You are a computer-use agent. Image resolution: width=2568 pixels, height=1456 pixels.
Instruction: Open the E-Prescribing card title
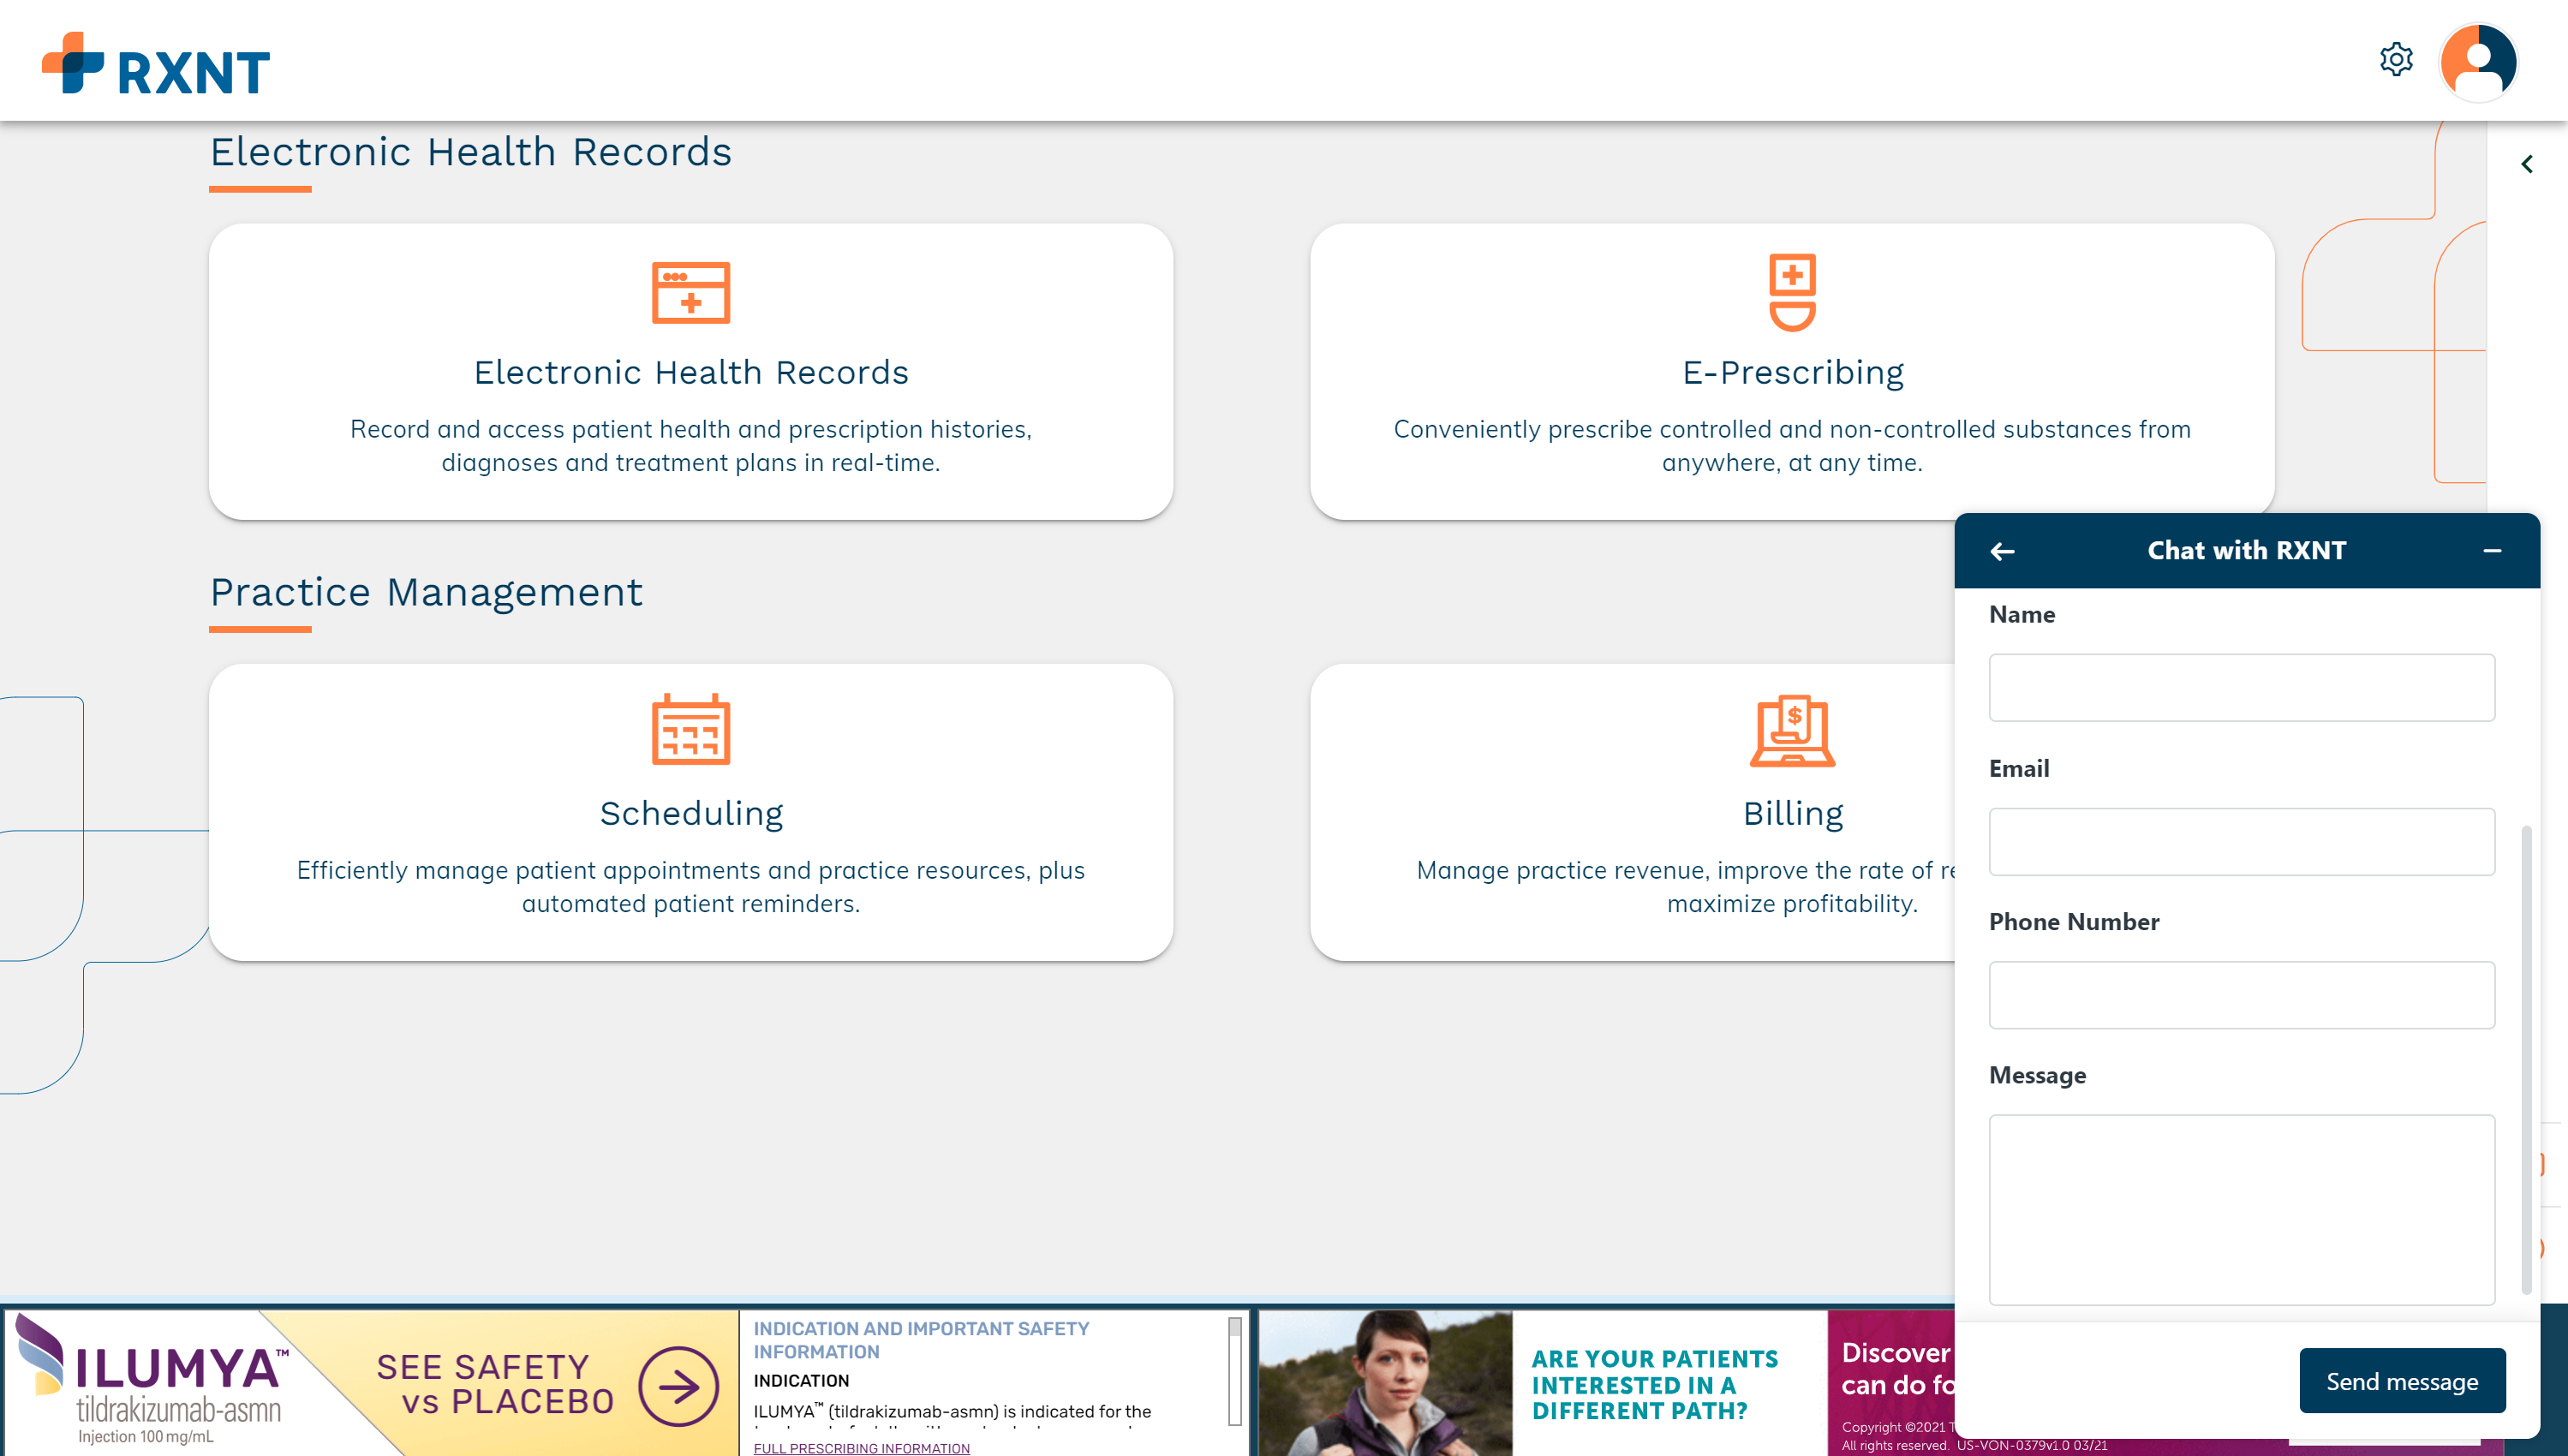point(1793,372)
